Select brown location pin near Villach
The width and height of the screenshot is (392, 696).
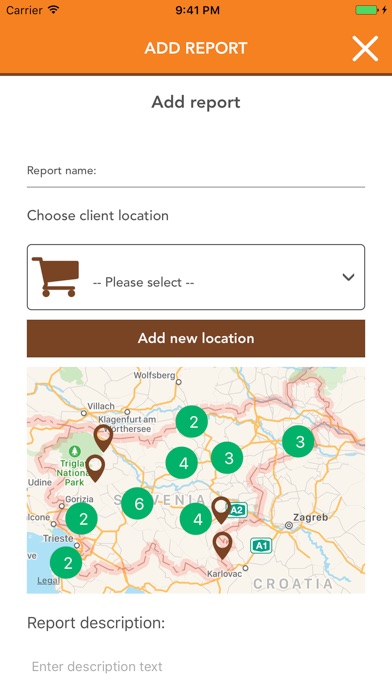click(103, 438)
